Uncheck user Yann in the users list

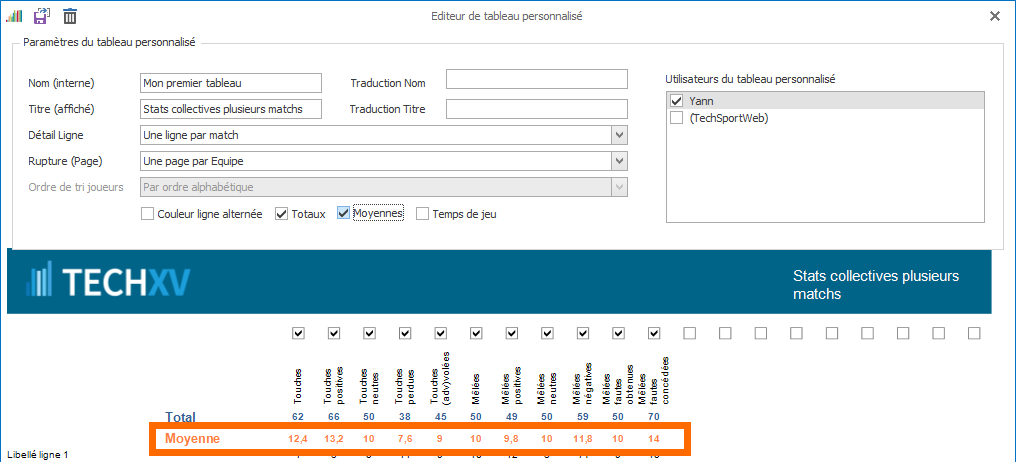(677, 101)
